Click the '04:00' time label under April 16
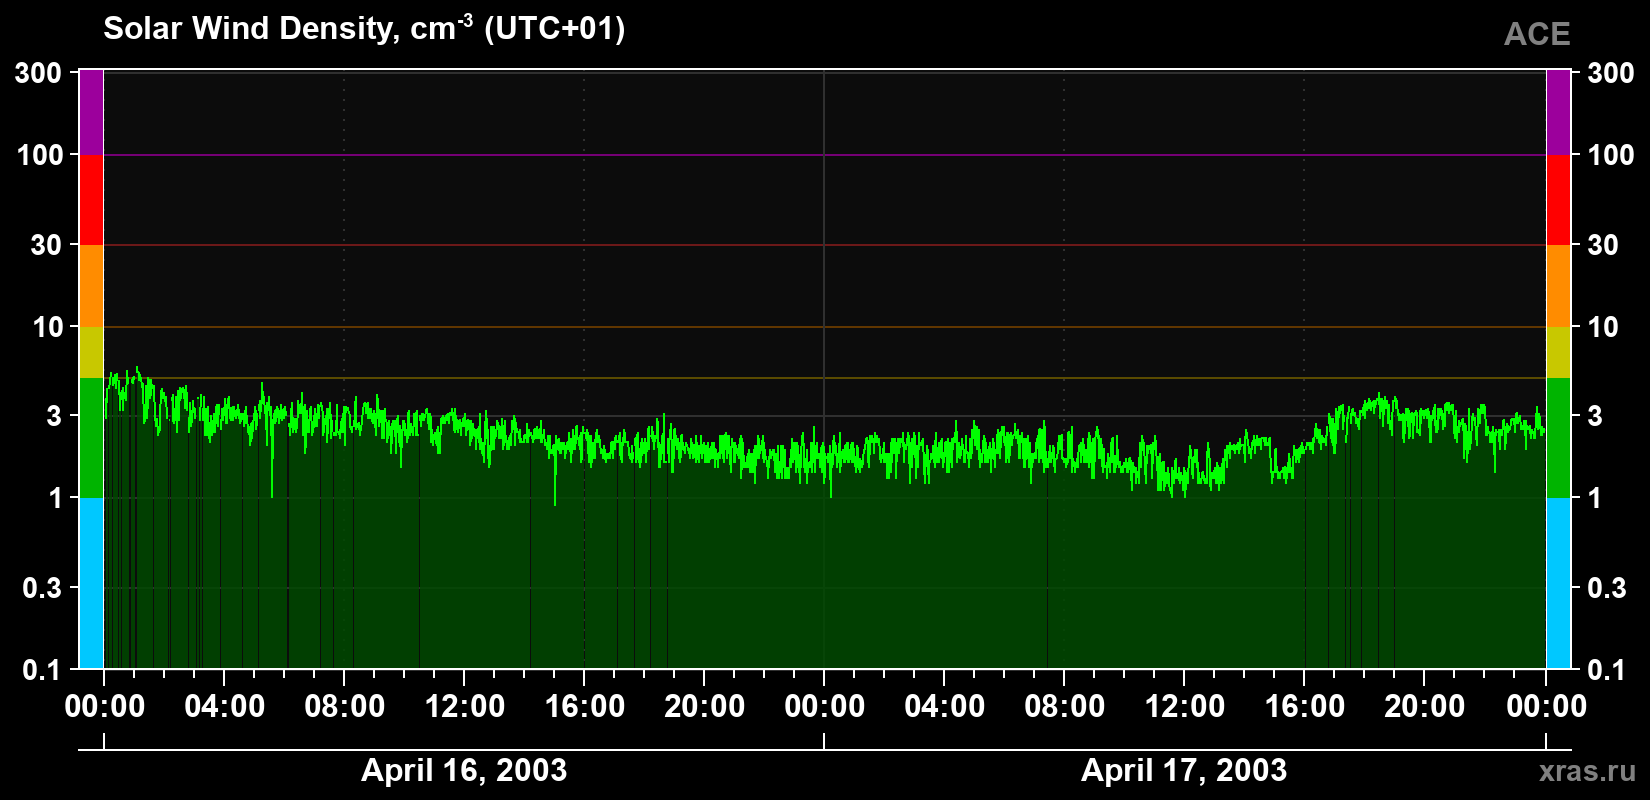 [x=224, y=707]
